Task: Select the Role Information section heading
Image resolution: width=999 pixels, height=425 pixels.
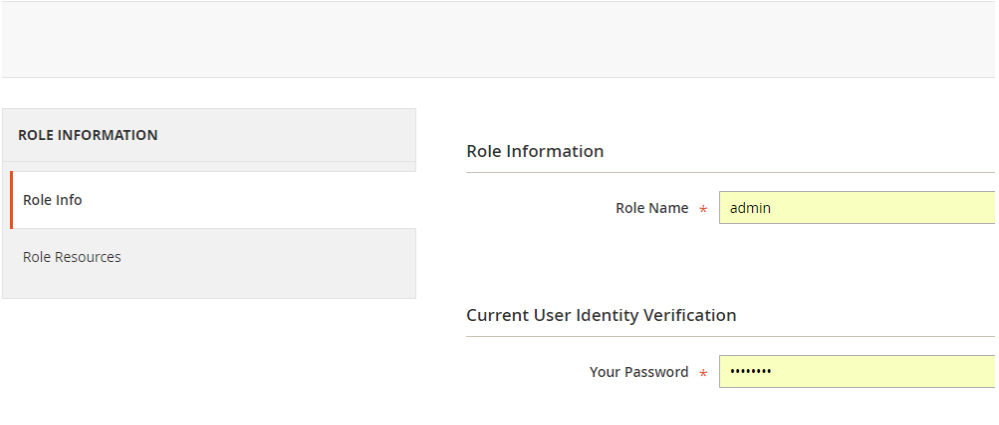Action: (535, 151)
